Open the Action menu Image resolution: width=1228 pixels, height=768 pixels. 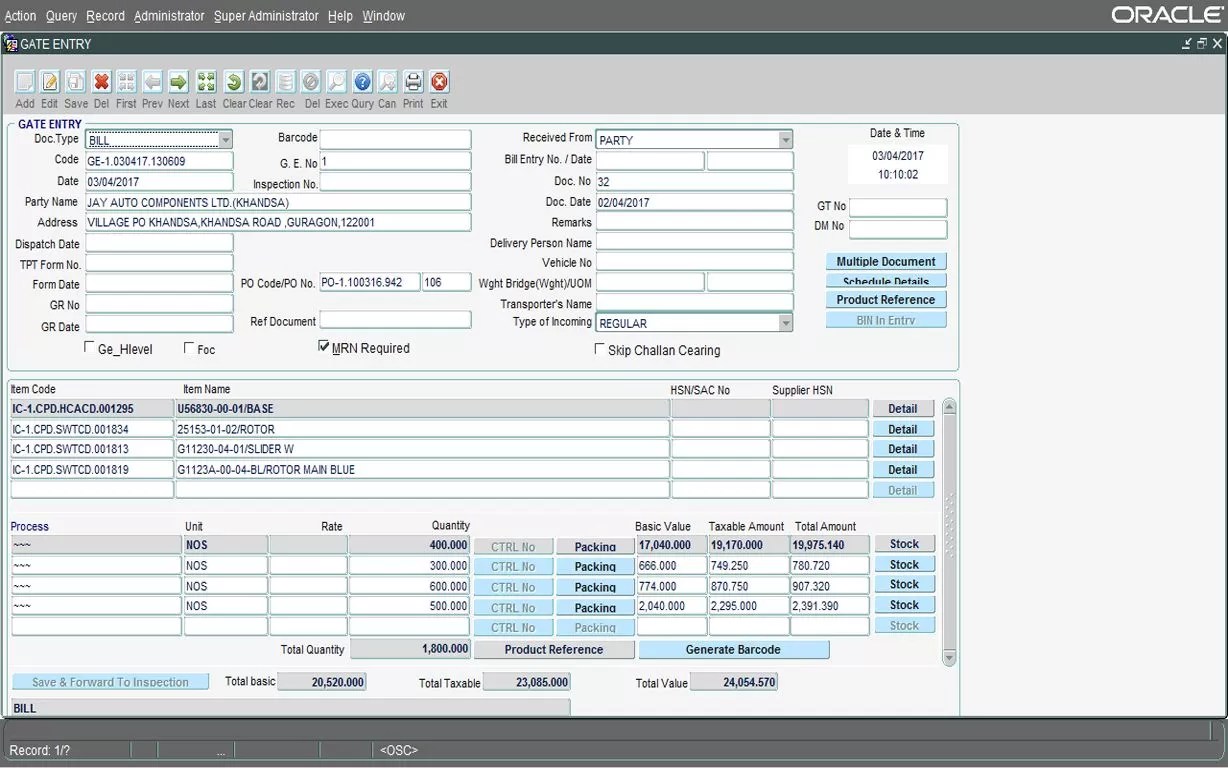click(20, 16)
